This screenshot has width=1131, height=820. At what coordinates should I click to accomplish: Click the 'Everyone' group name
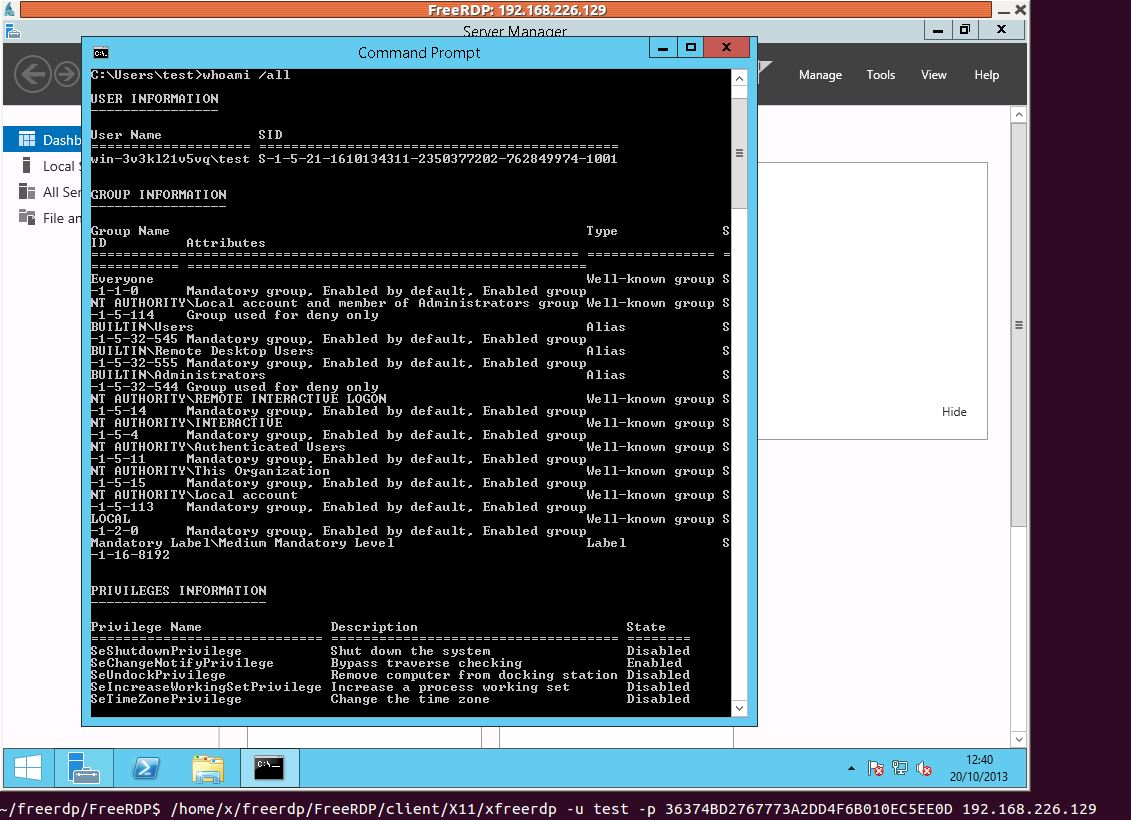(x=122, y=279)
